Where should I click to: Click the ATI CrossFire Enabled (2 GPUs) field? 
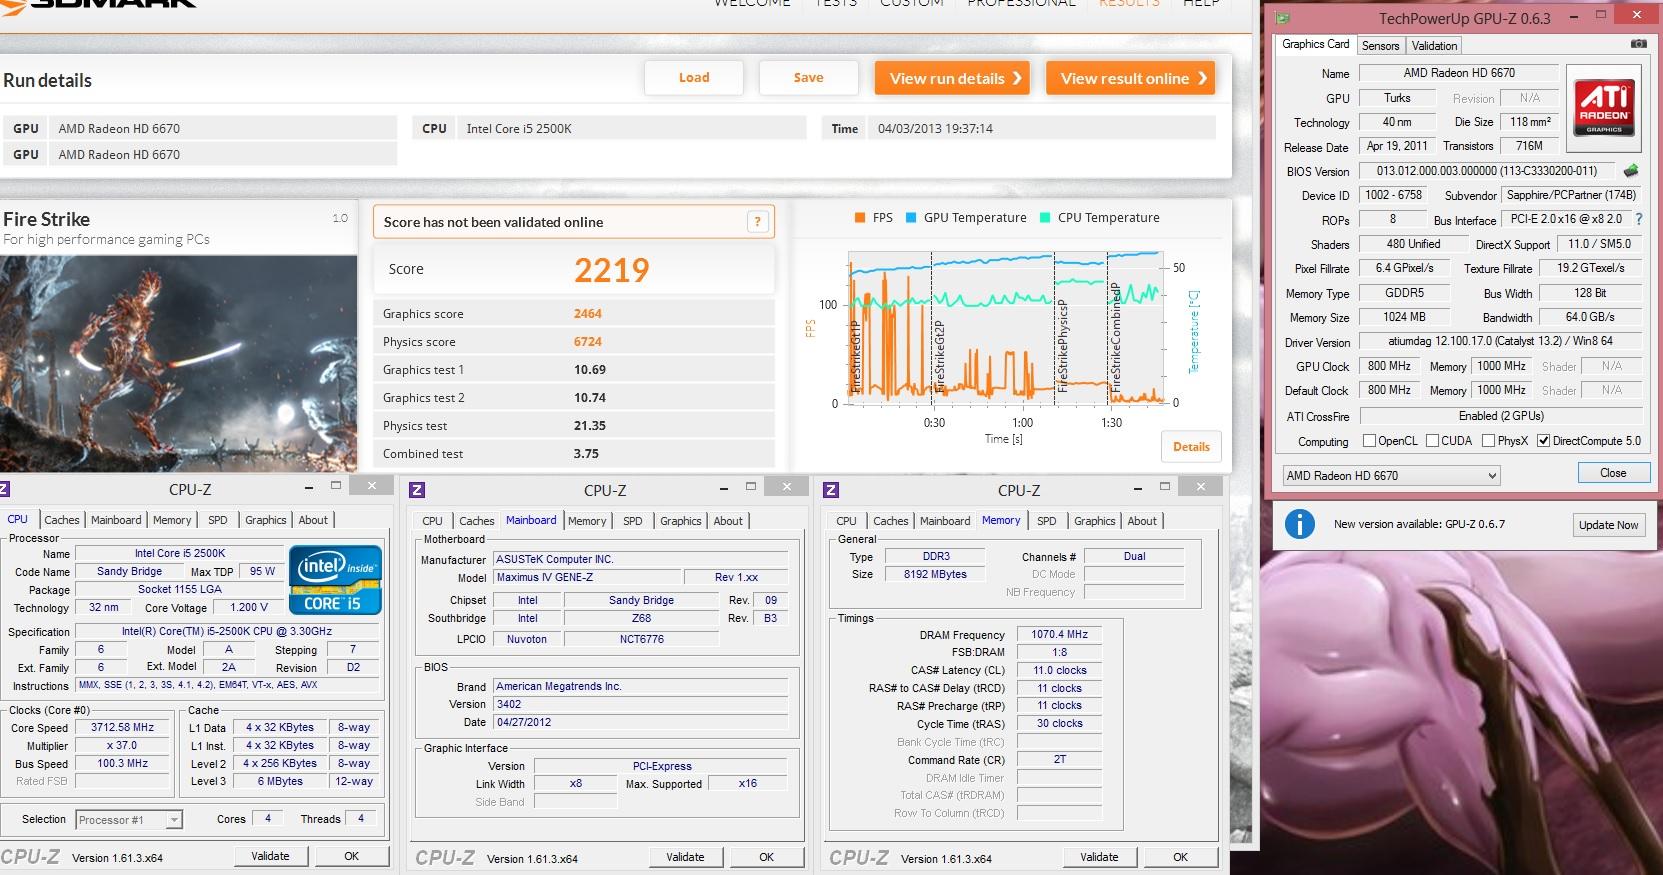click(1500, 416)
